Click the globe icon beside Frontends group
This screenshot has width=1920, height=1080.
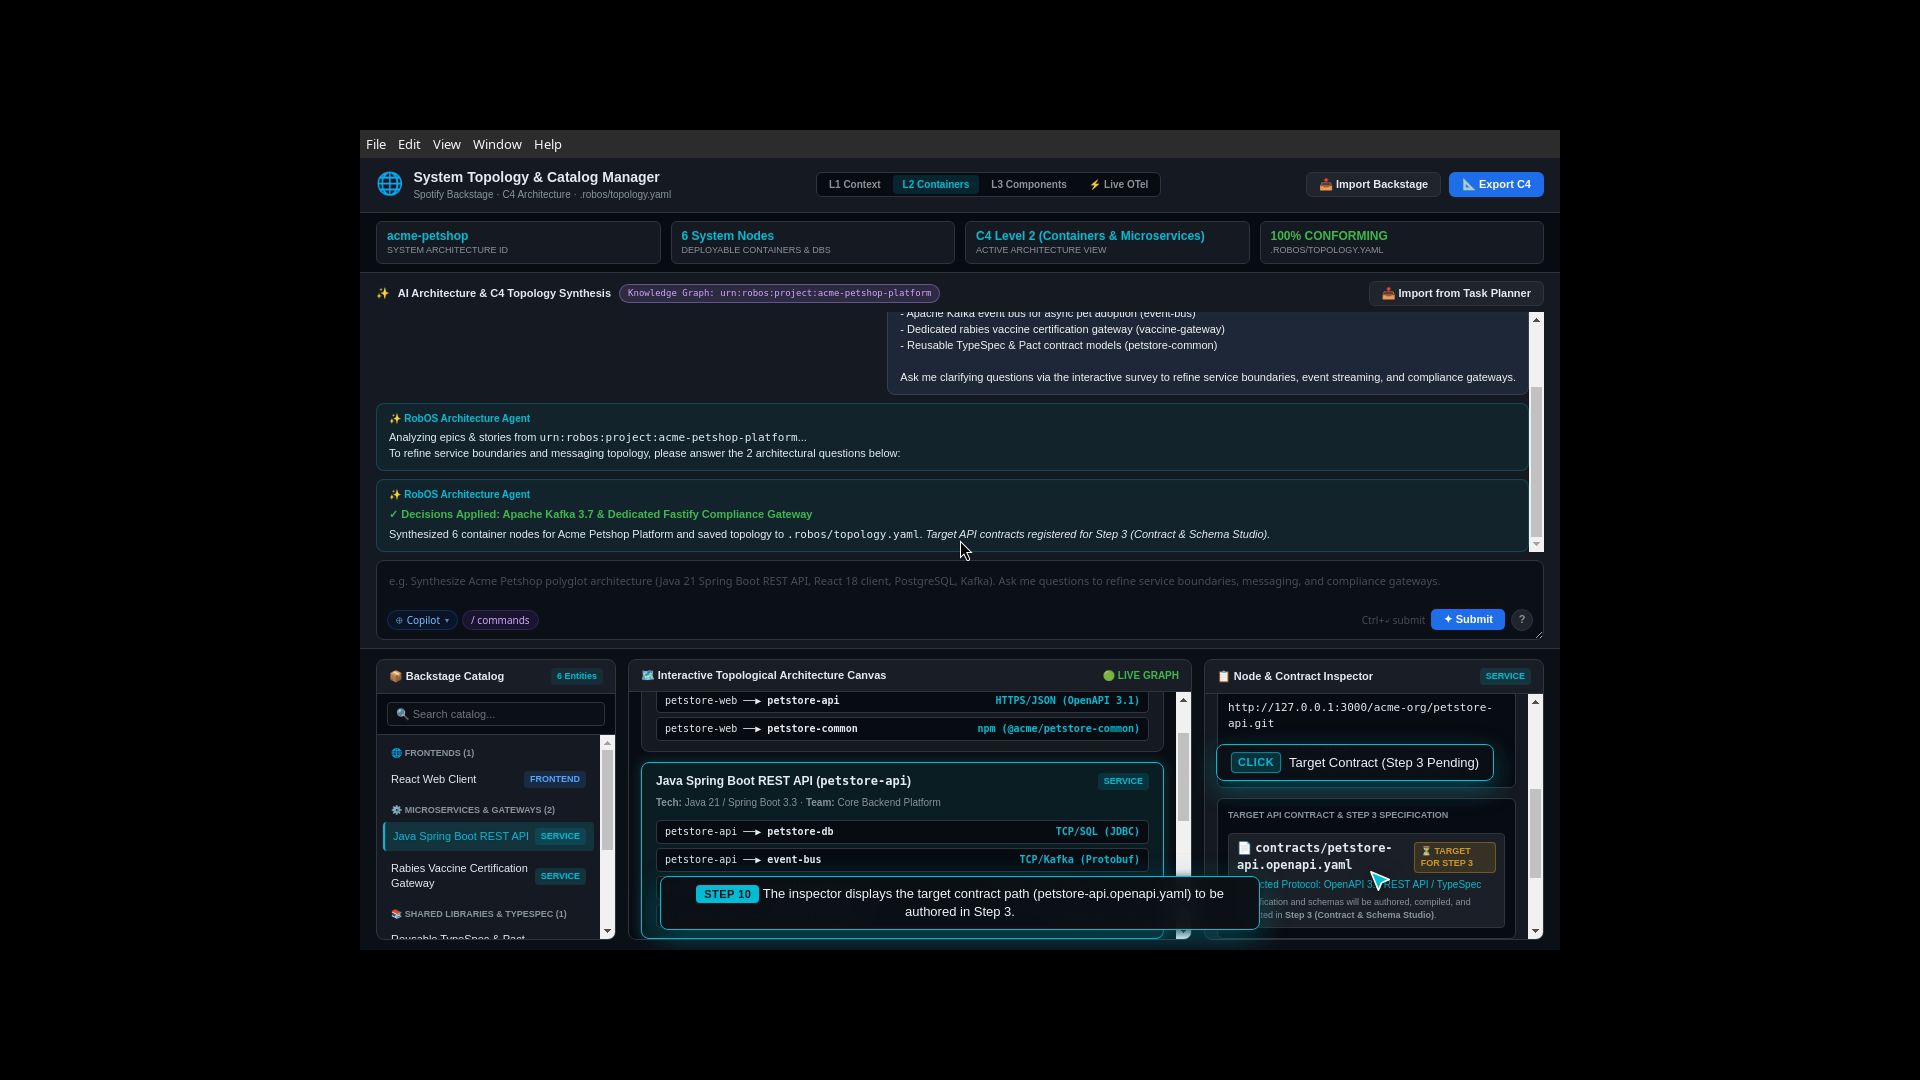coord(396,753)
